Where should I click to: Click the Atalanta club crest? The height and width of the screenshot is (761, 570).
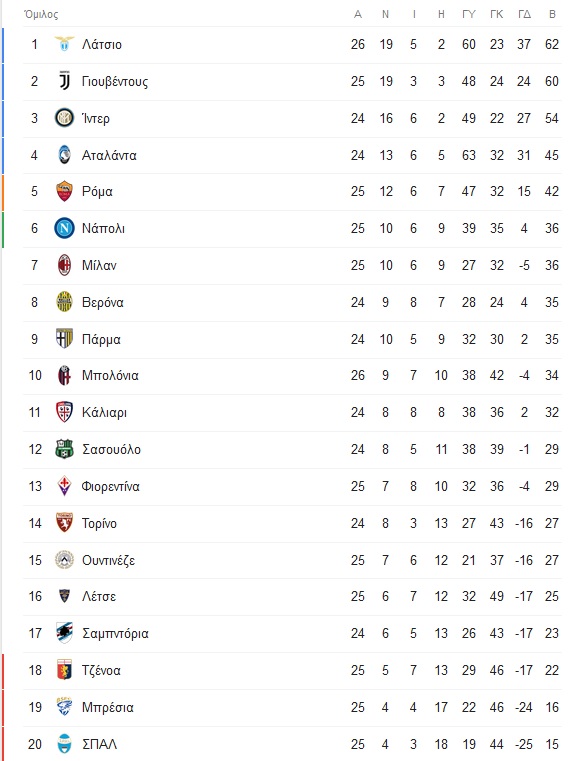click(x=64, y=155)
